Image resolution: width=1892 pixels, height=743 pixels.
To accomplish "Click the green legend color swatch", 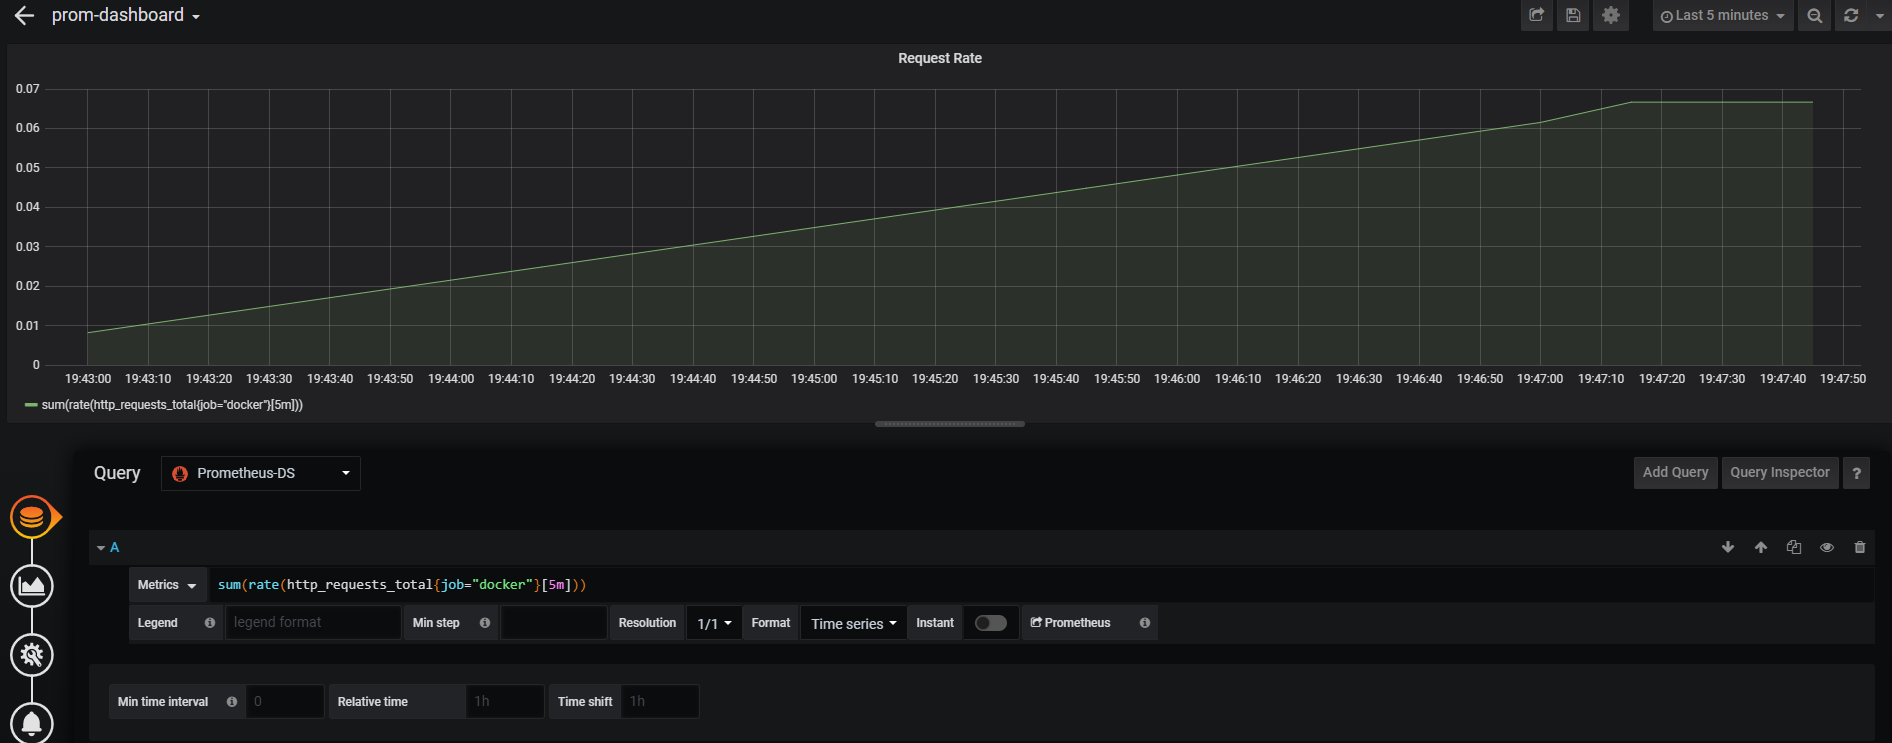I will 31,405.
